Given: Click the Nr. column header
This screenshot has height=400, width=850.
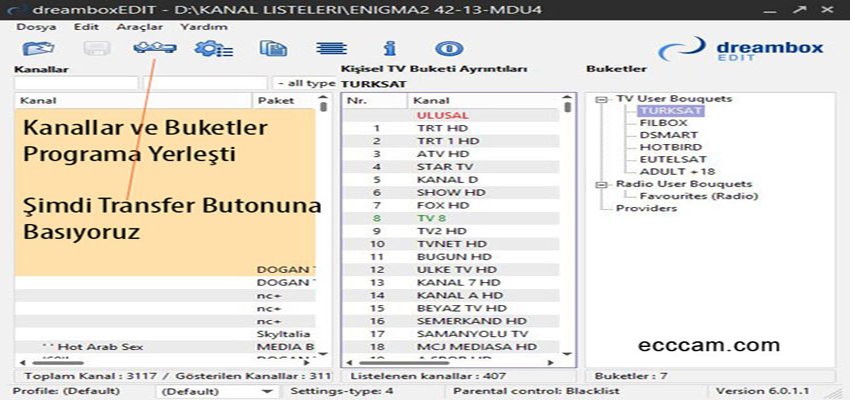Looking at the screenshot, I should pos(375,100).
